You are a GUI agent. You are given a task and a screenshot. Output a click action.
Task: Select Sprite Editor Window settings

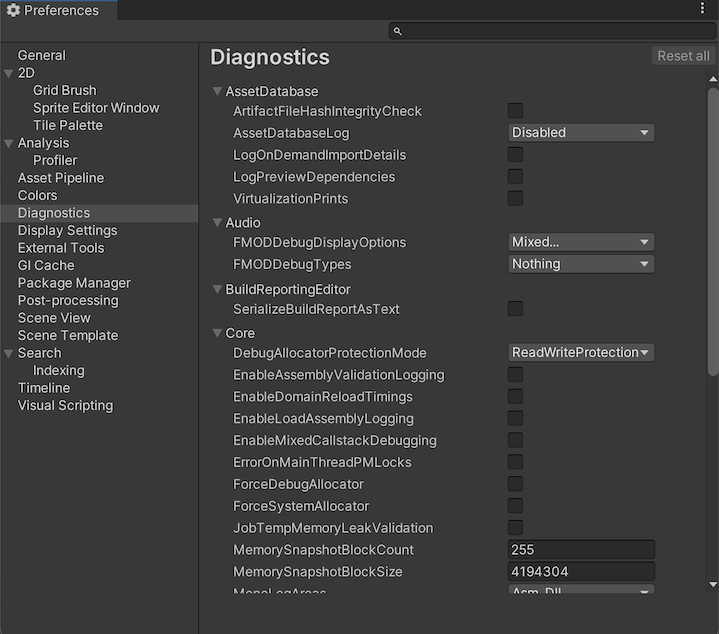tap(96, 108)
